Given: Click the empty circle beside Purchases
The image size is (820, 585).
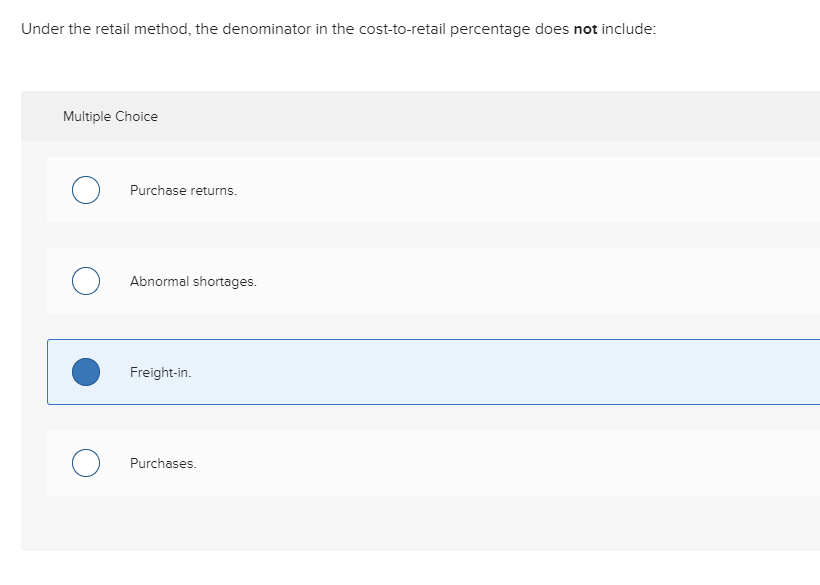Looking at the screenshot, I should click(x=85, y=463).
